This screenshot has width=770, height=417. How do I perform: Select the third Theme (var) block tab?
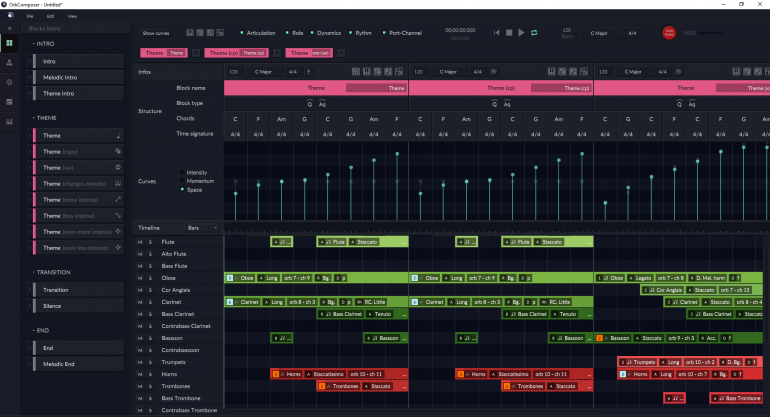point(309,53)
